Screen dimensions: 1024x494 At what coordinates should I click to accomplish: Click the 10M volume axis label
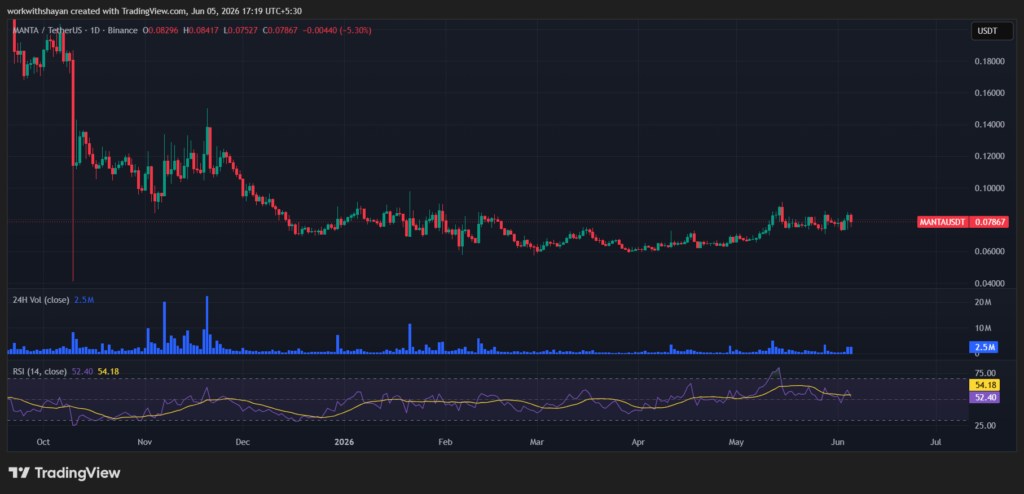[x=984, y=327]
